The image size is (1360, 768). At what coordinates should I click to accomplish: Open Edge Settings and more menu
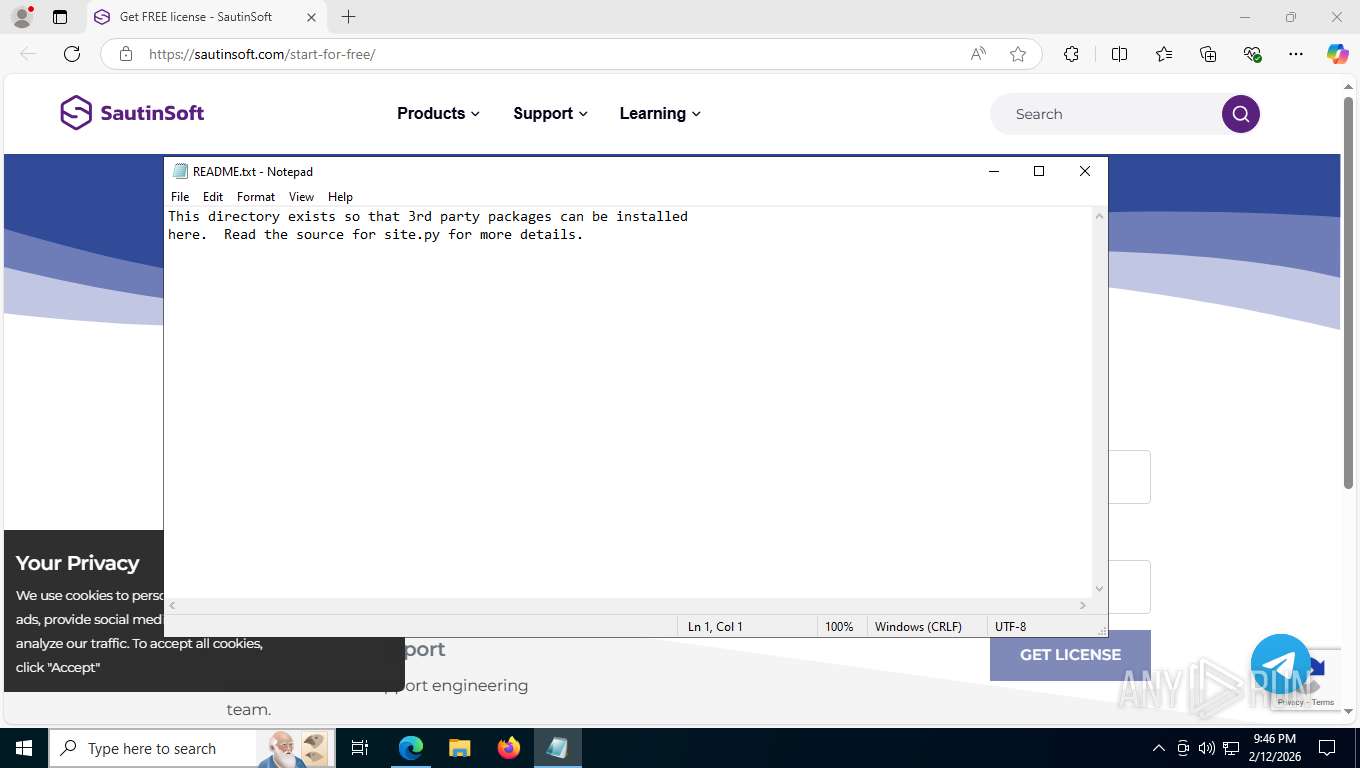click(x=1296, y=54)
